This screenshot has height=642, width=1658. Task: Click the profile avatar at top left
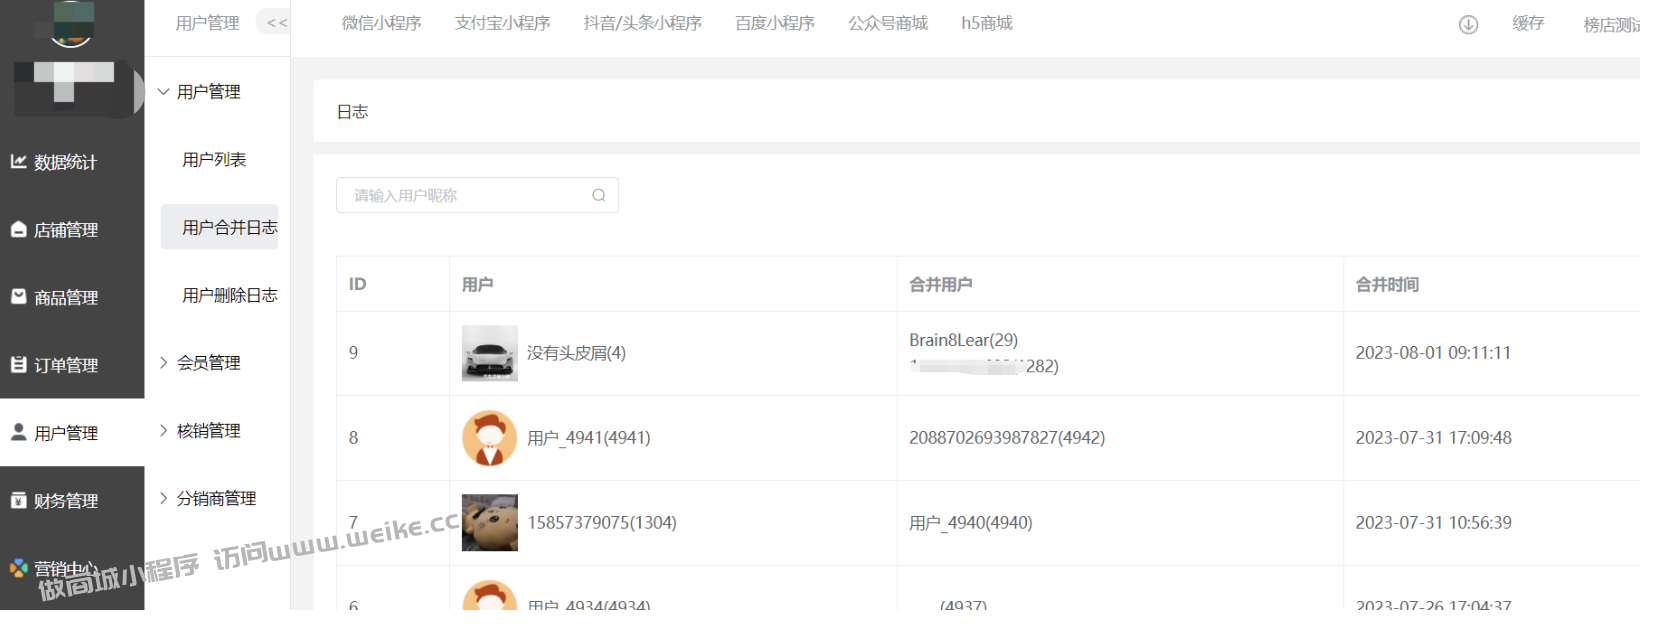point(71,23)
